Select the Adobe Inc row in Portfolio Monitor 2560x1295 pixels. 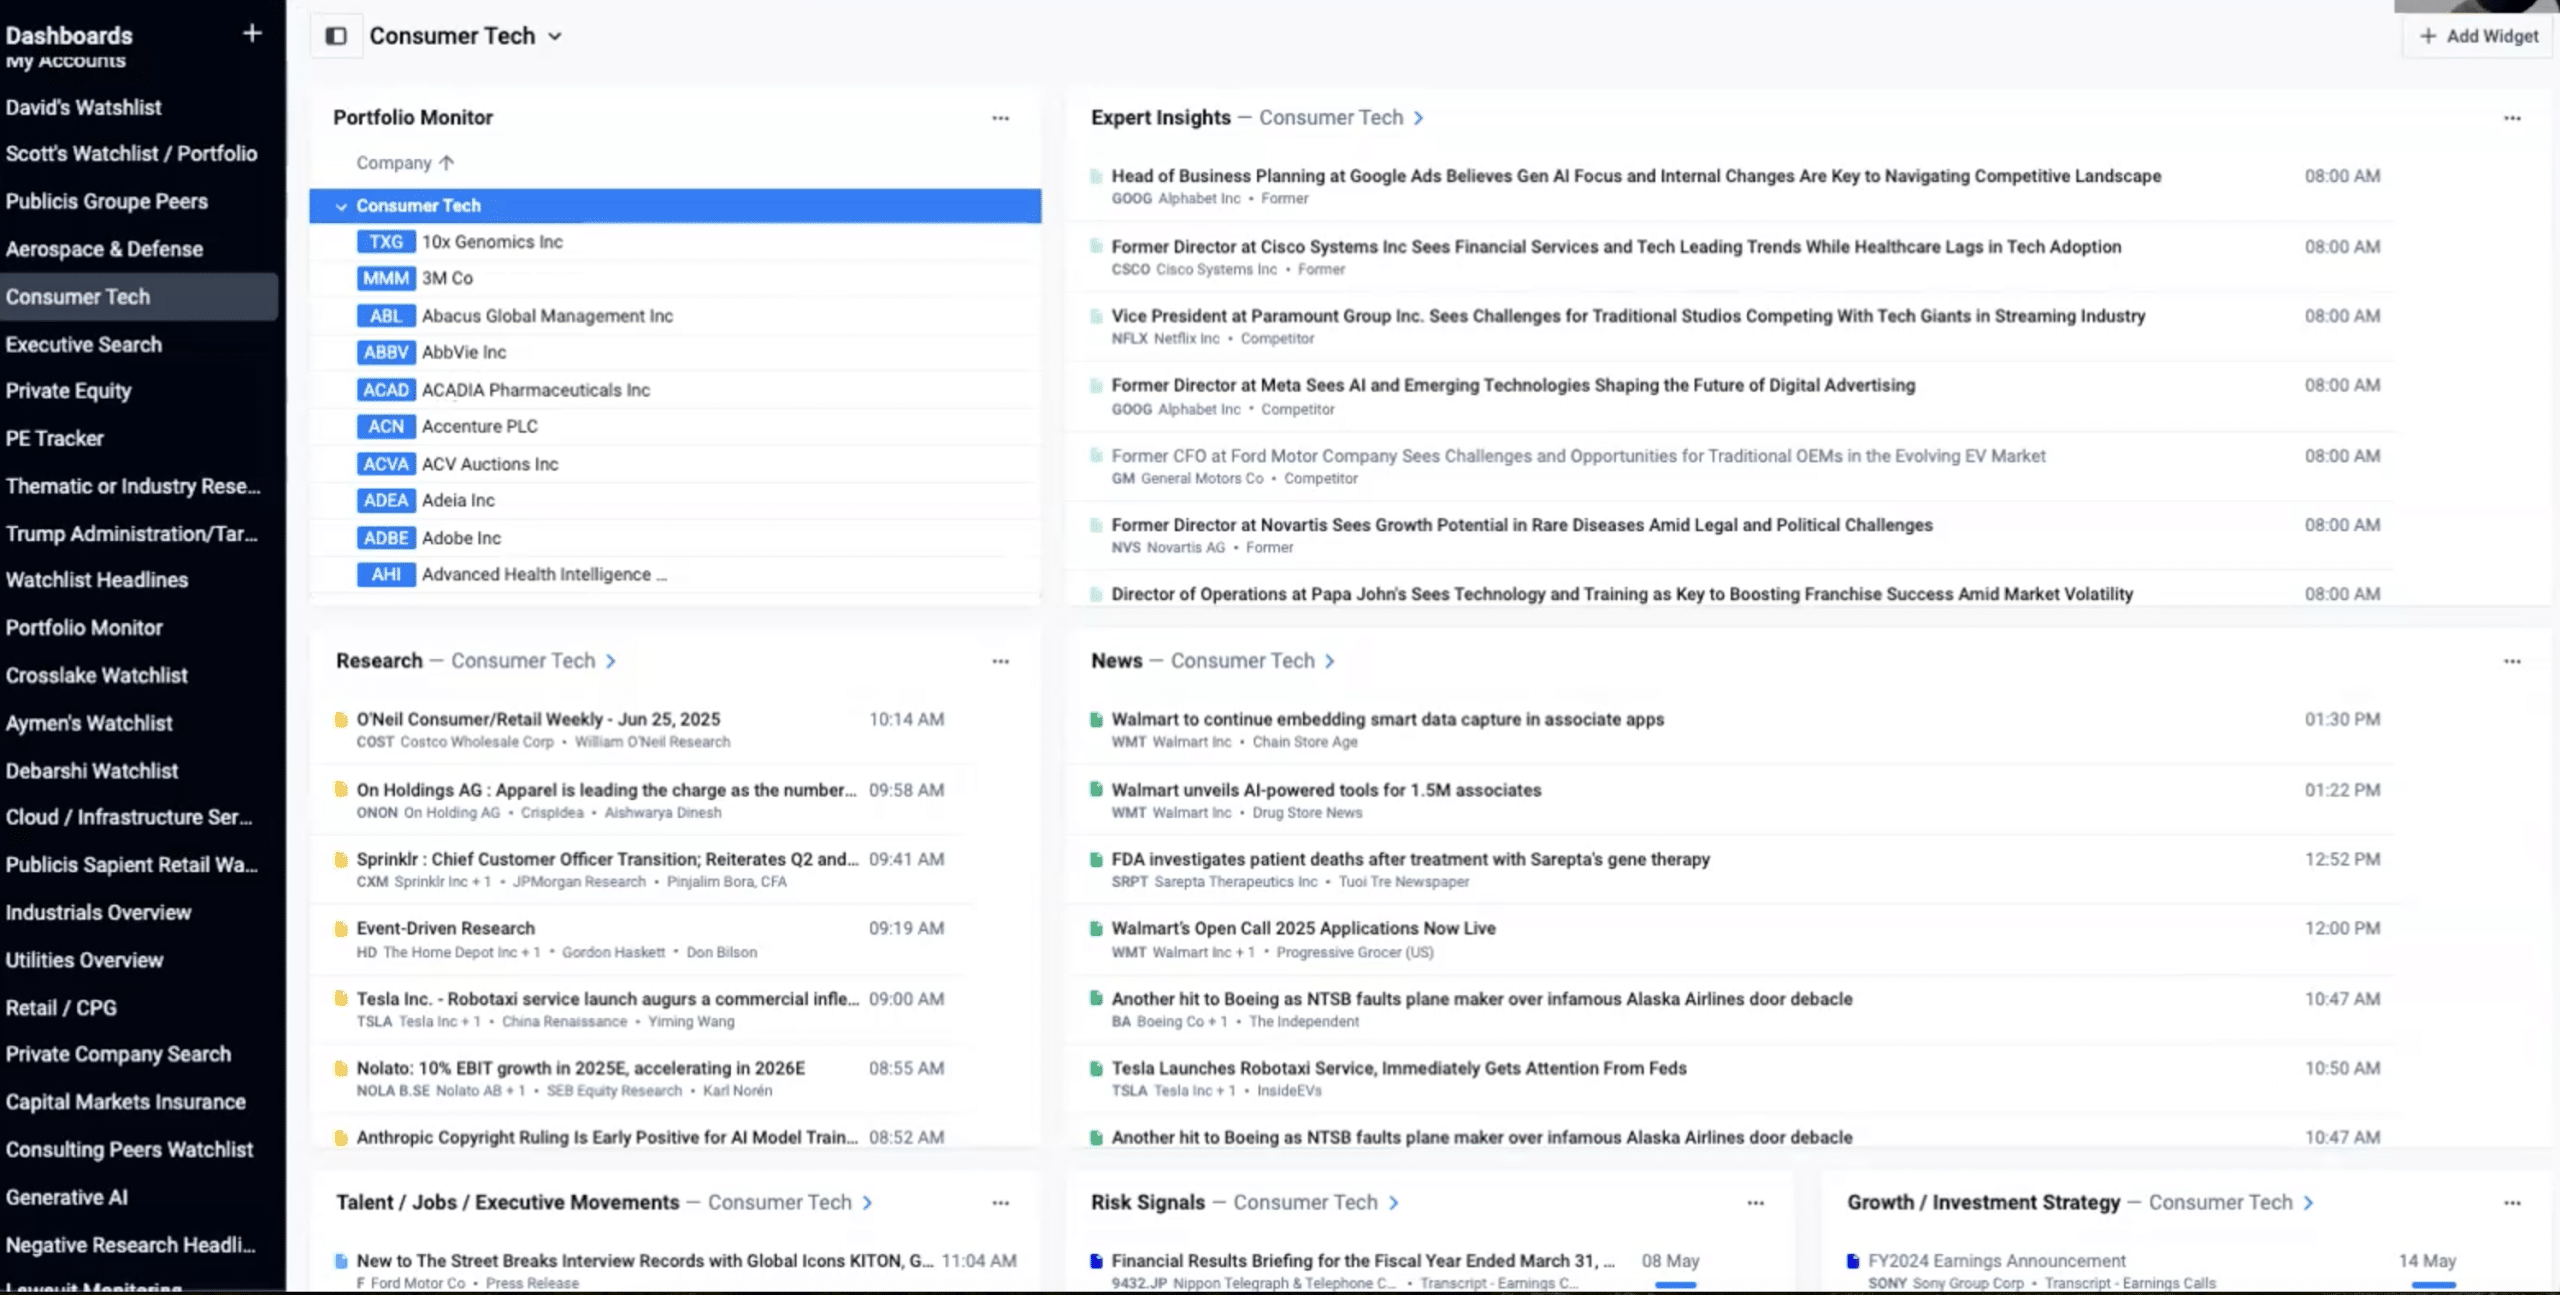point(461,537)
